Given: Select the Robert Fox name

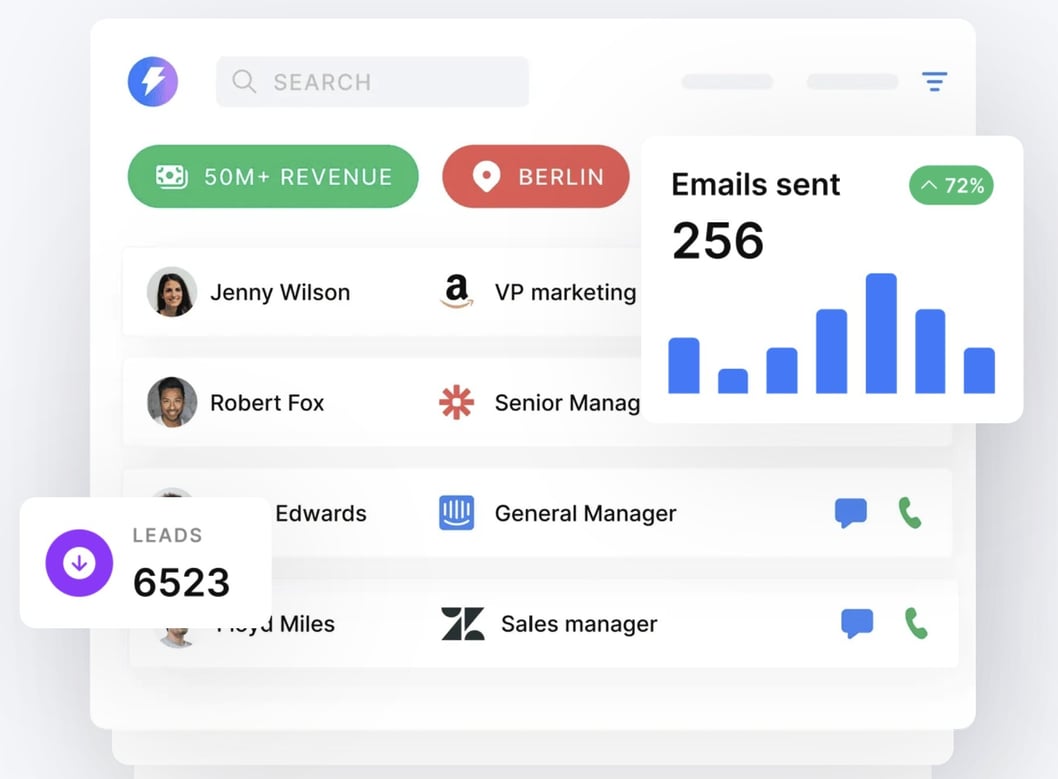Looking at the screenshot, I should (x=267, y=403).
